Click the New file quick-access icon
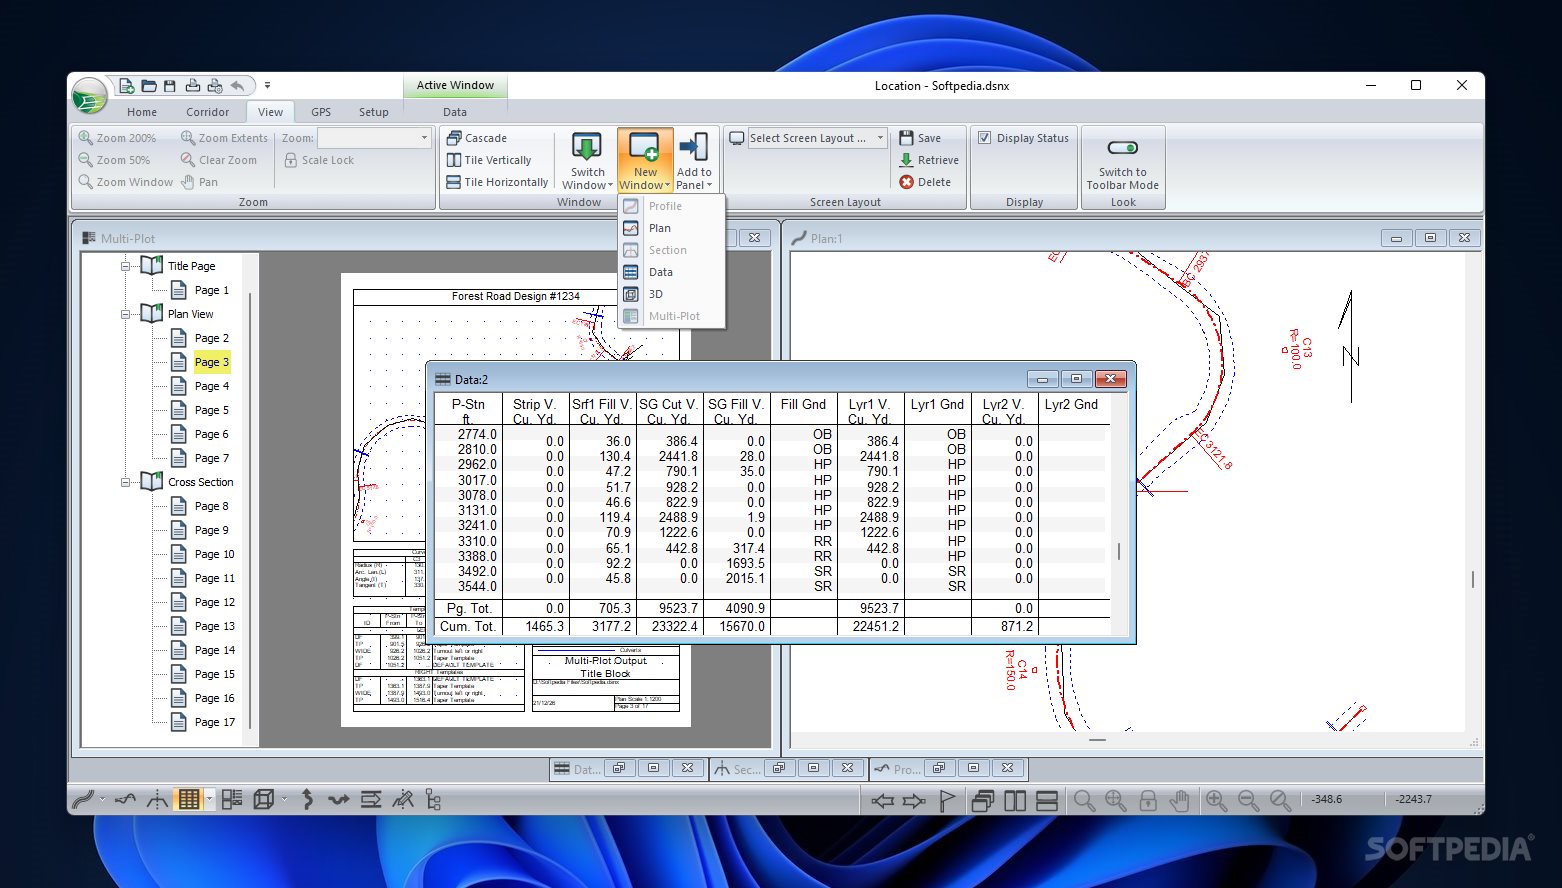The width and height of the screenshot is (1562, 888). 127,86
